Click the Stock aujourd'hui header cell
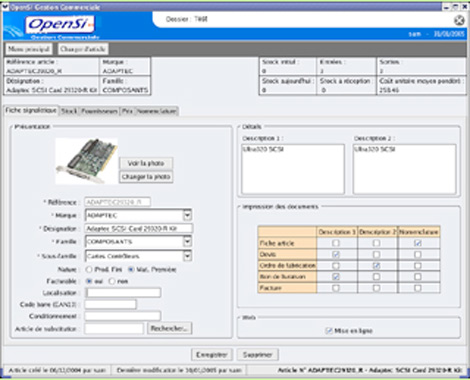Image resolution: width=470 pixels, height=380 pixels. (287, 81)
